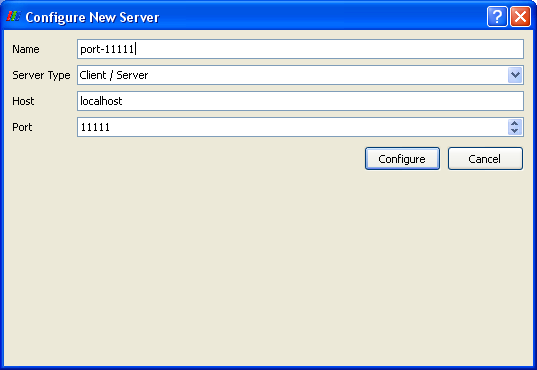Viewport: 537px width, 370px height.
Task: Click the ParaView icon in title bar
Action: [13, 16]
